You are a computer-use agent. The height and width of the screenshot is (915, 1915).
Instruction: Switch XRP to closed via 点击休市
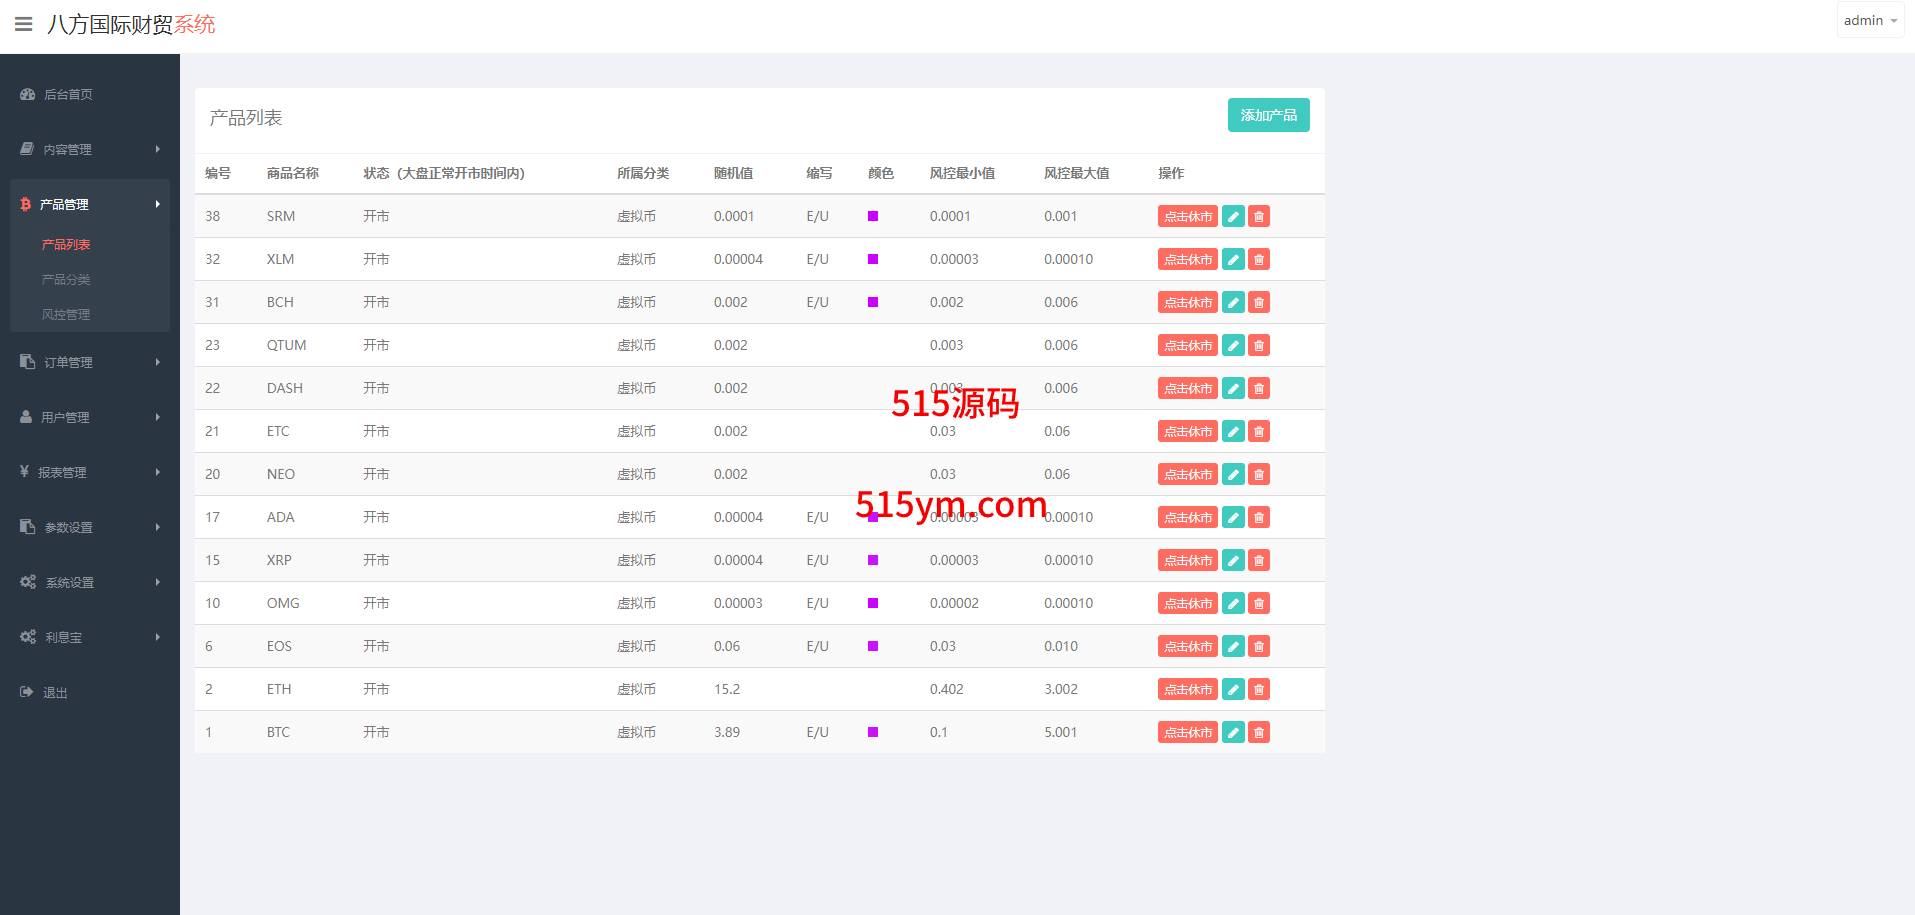[1187, 560]
